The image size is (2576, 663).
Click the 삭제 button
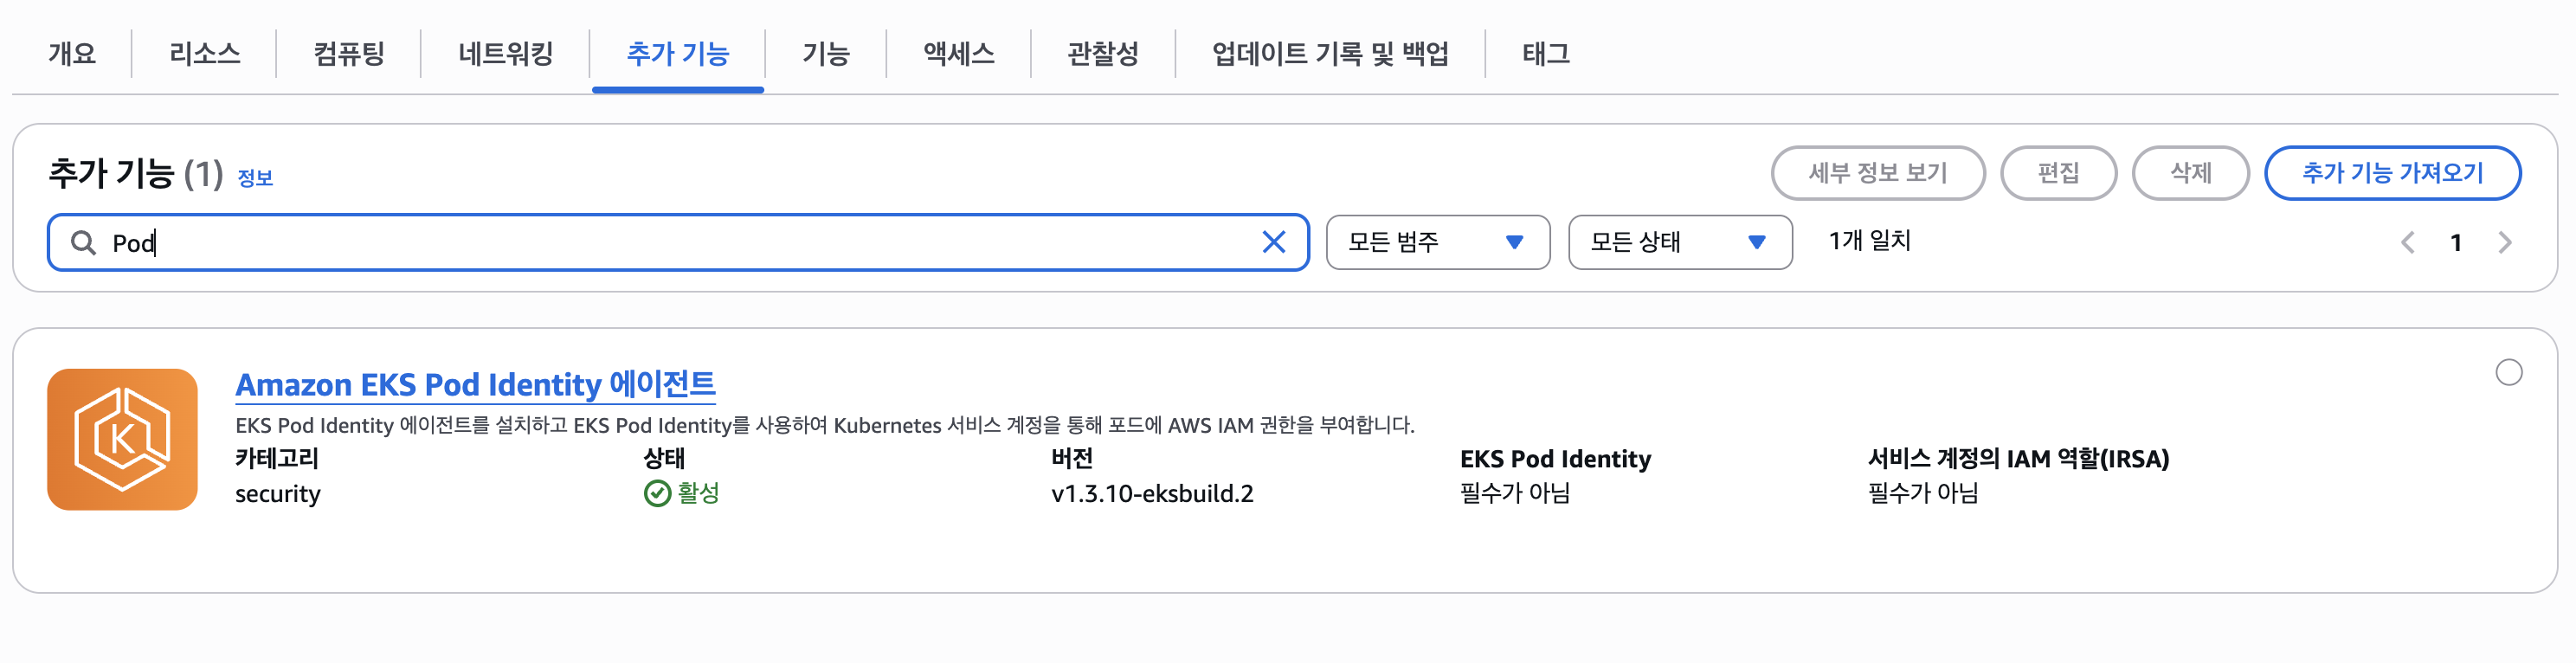coord(2190,173)
